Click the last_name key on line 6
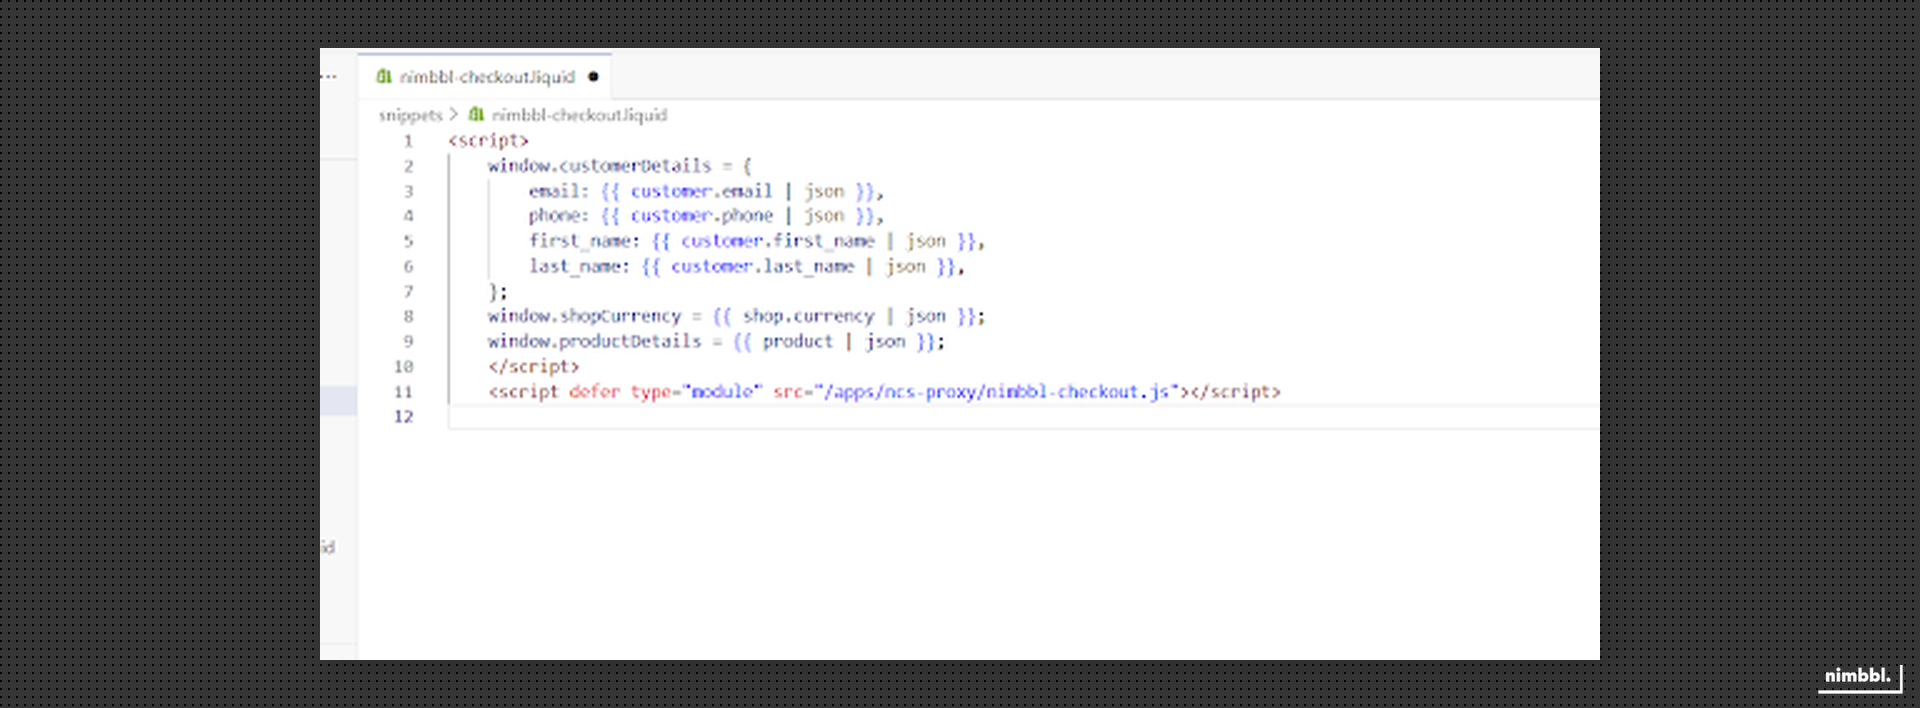 click(x=575, y=266)
